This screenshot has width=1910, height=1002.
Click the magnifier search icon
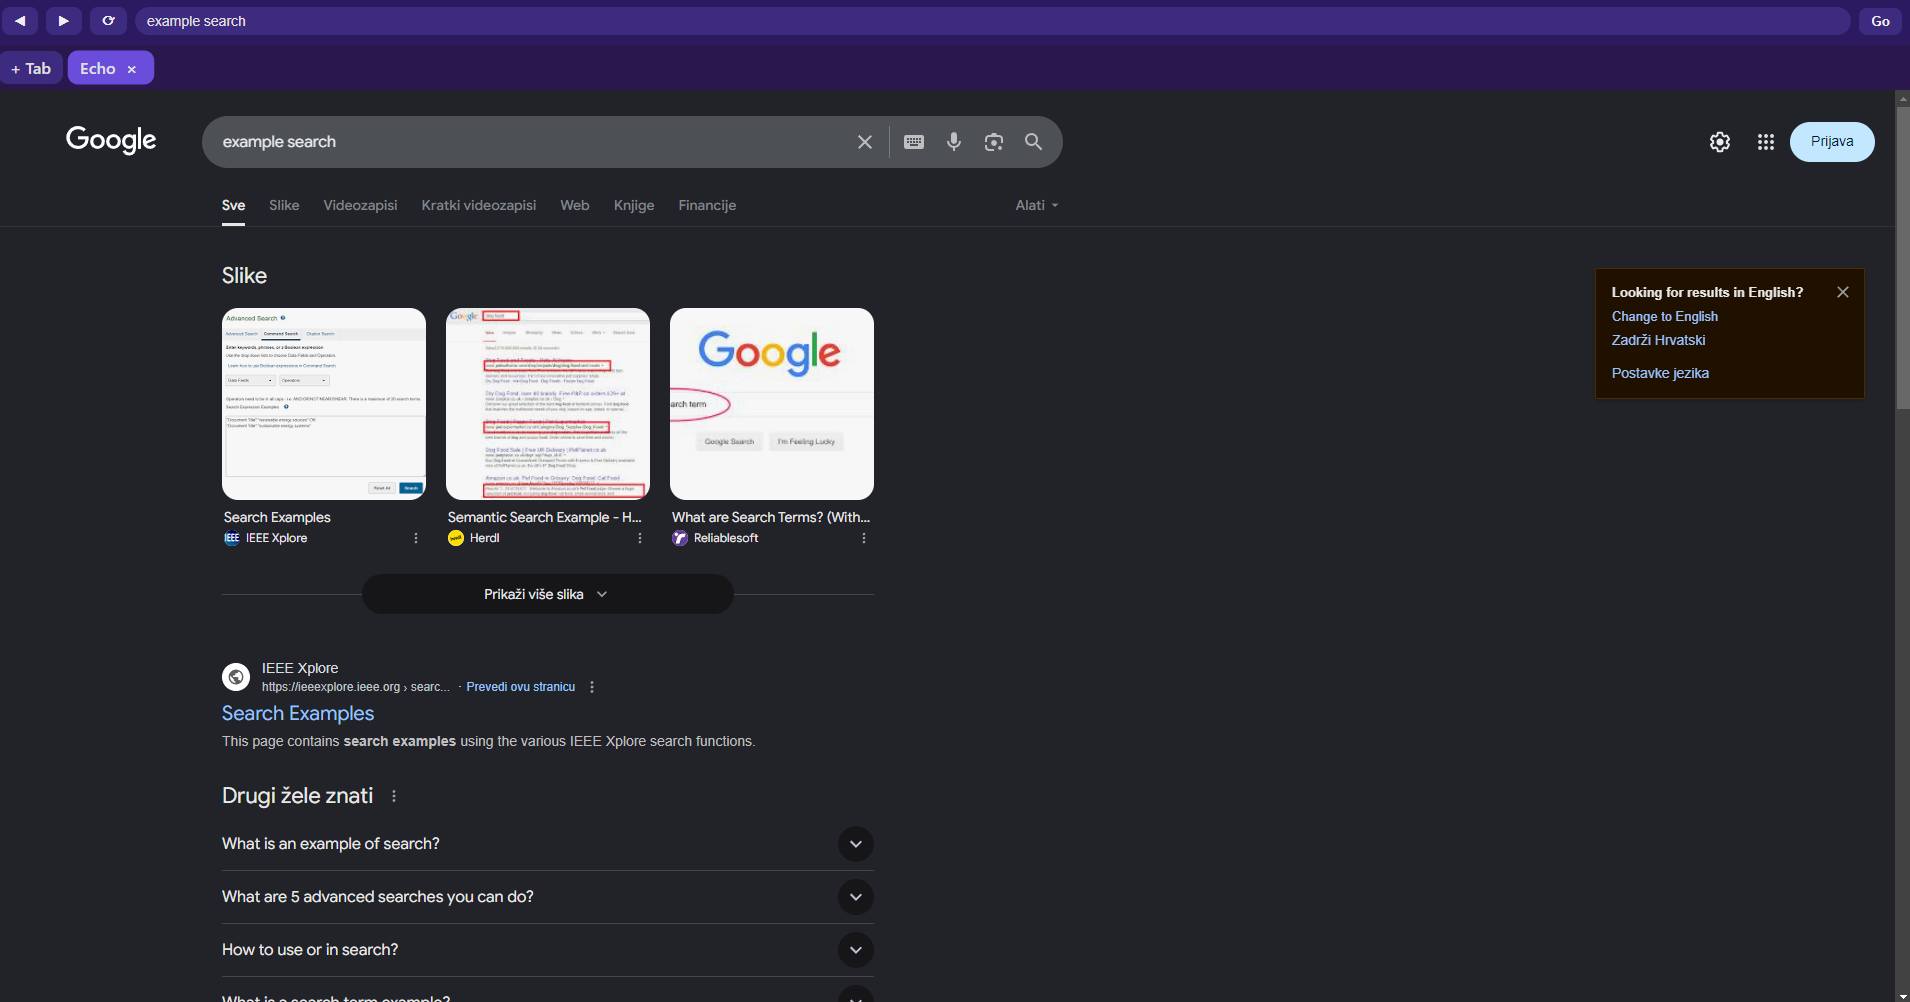[1033, 142]
